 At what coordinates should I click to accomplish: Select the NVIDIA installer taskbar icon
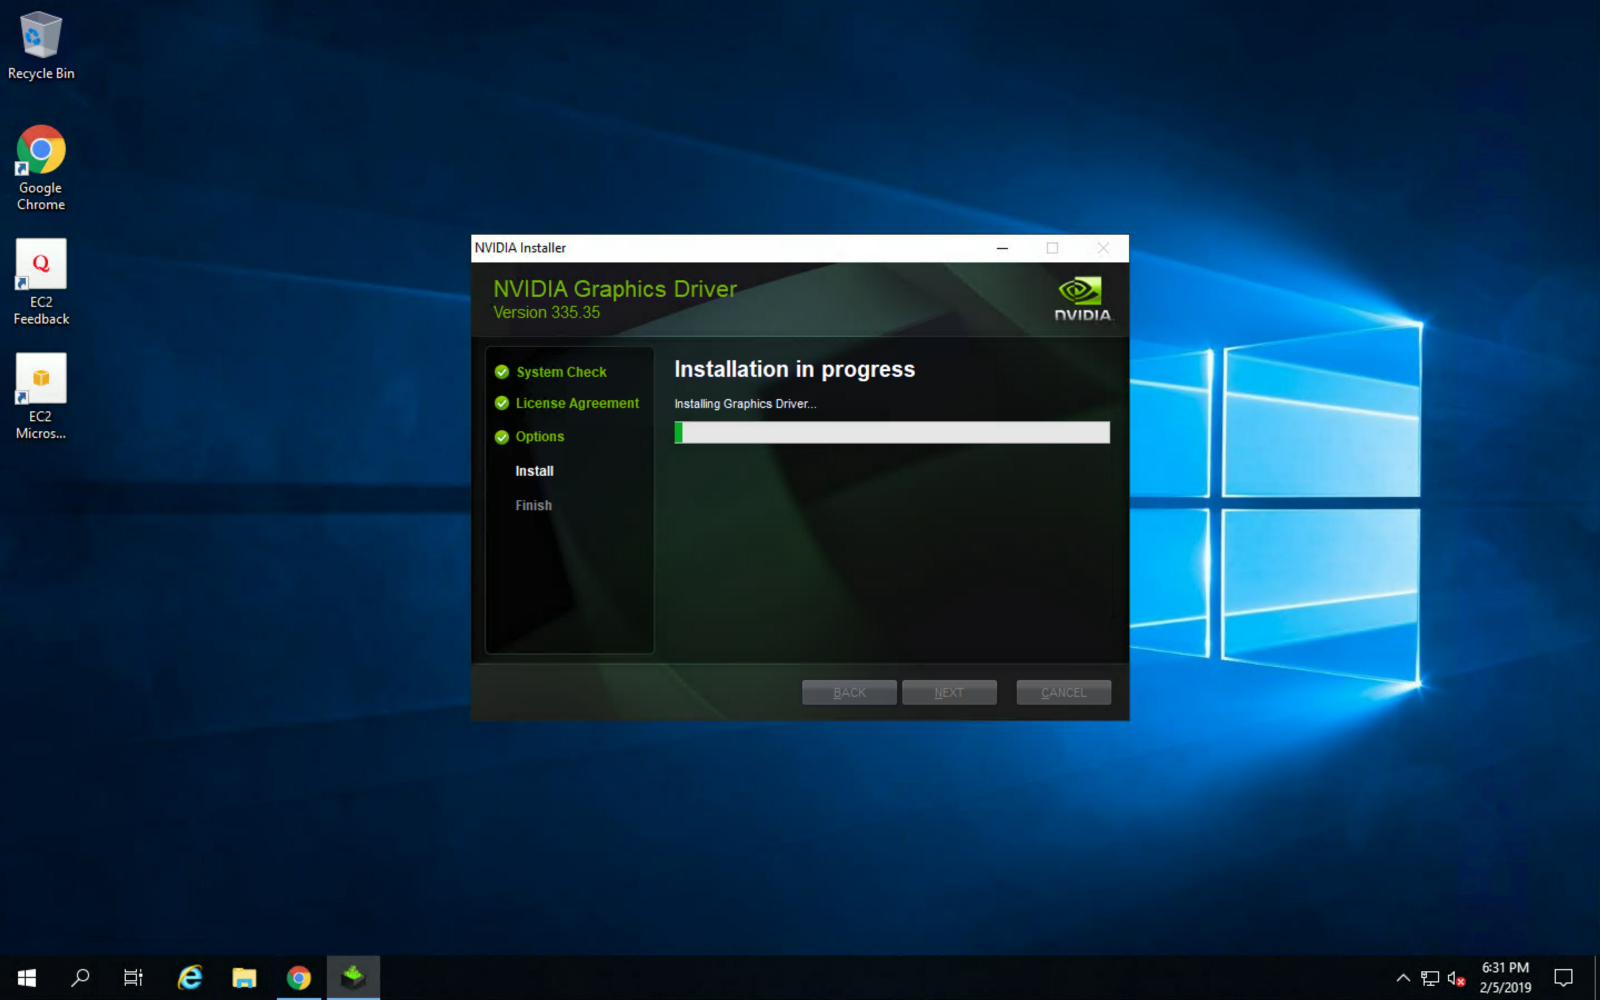click(x=353, y=977)
